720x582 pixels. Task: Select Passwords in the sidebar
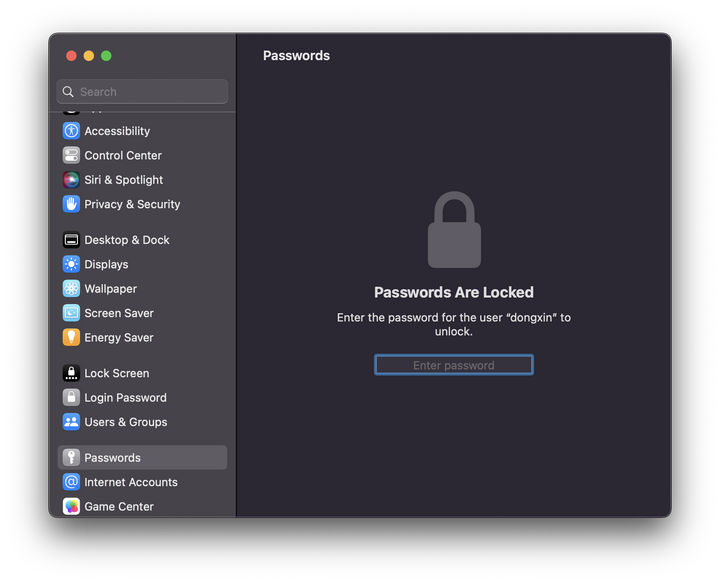pyautogui.click(x=142, y=458)
